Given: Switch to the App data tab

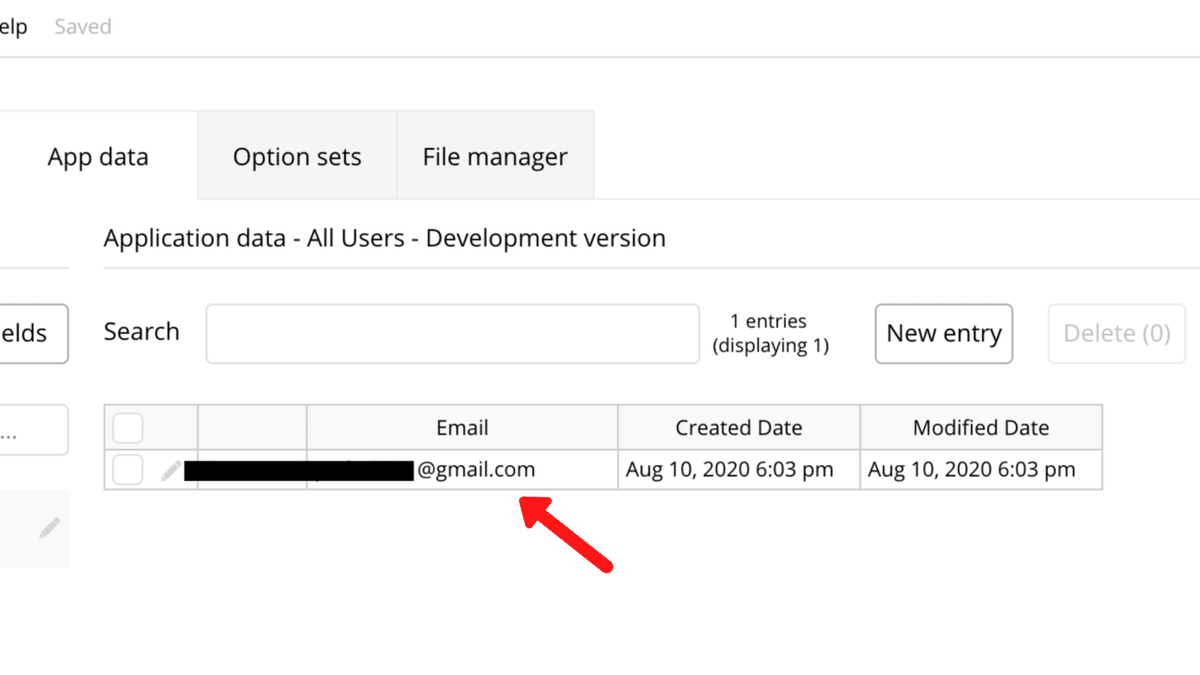Looking at the screenshot, I should (x=98, y=157).
